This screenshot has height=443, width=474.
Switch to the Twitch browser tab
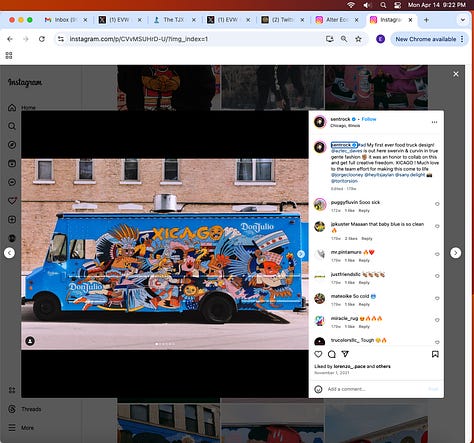[283, 20]
